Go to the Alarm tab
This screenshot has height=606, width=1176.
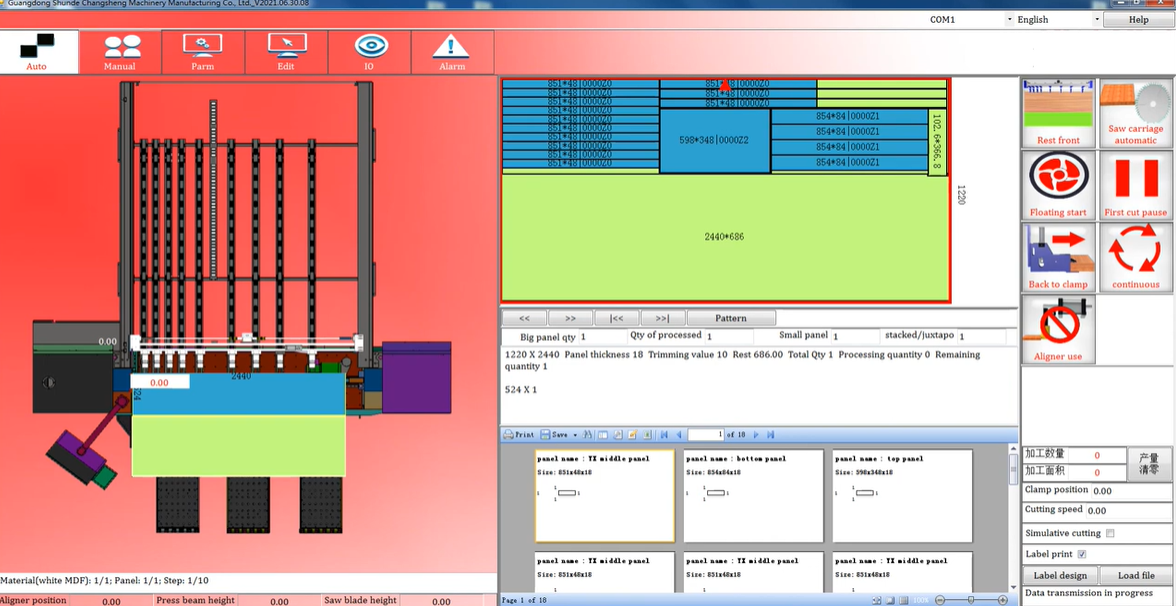452,52
